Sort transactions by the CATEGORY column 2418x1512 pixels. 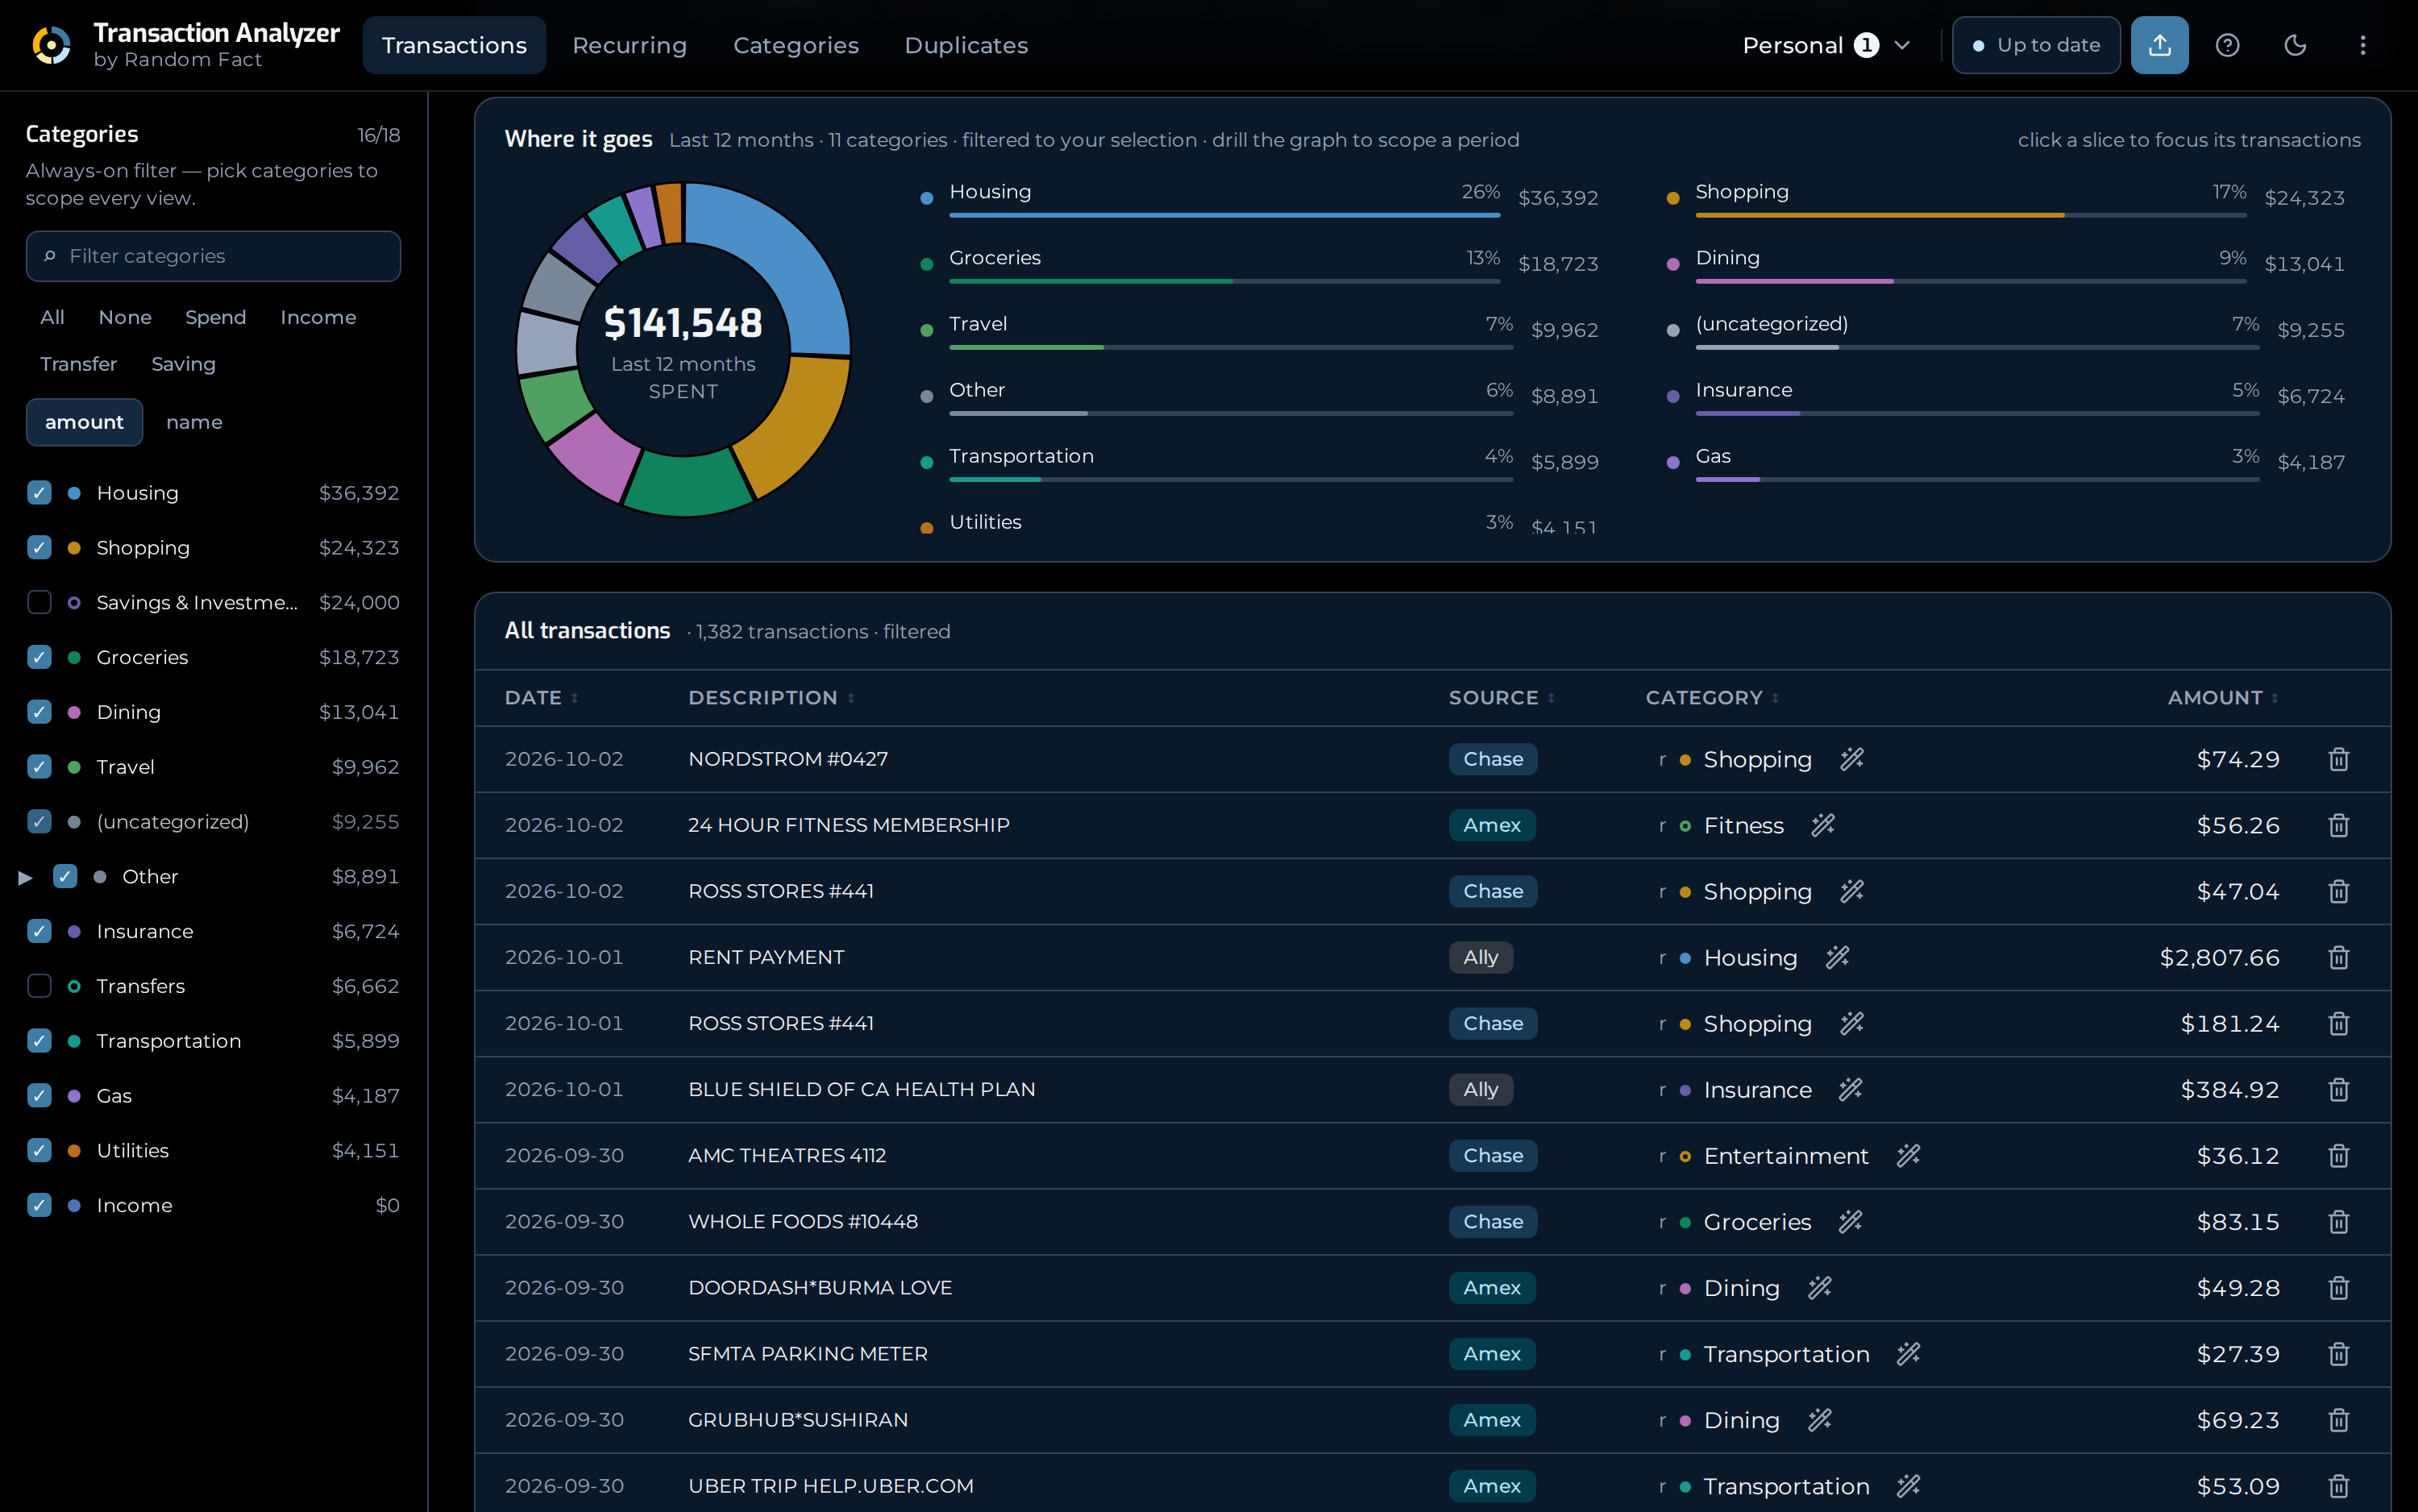coord(1712,697)
